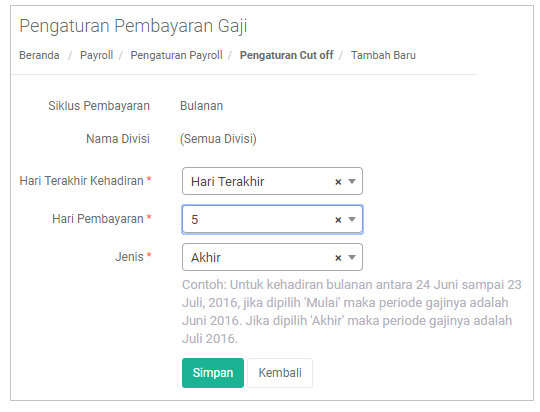Click the Hari Terakhir Kehadiran label
Image resolution: width=540 pixels, height=412 pixels.
pos(81,181)
